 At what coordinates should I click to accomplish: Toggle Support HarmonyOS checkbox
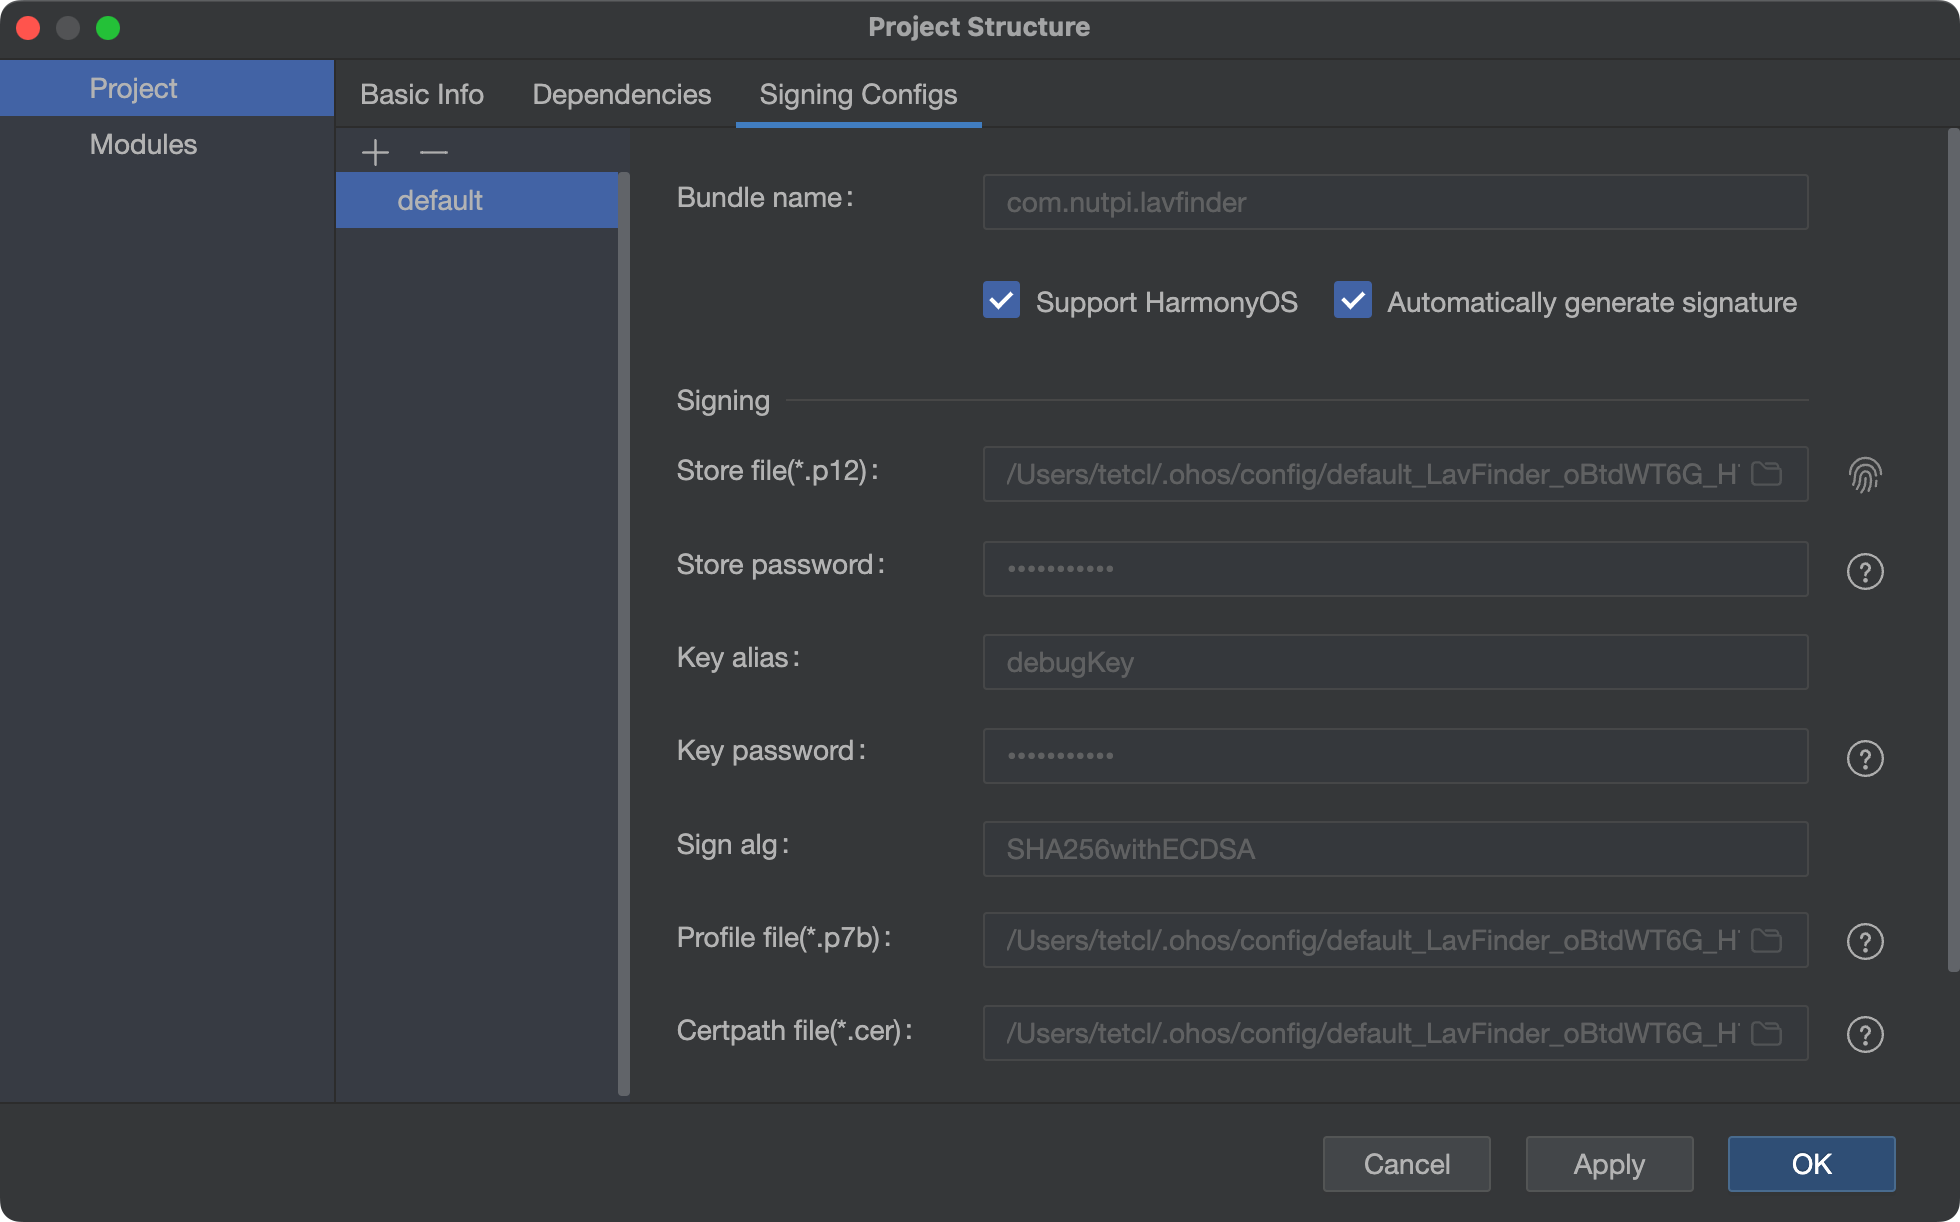[1001, 300]
